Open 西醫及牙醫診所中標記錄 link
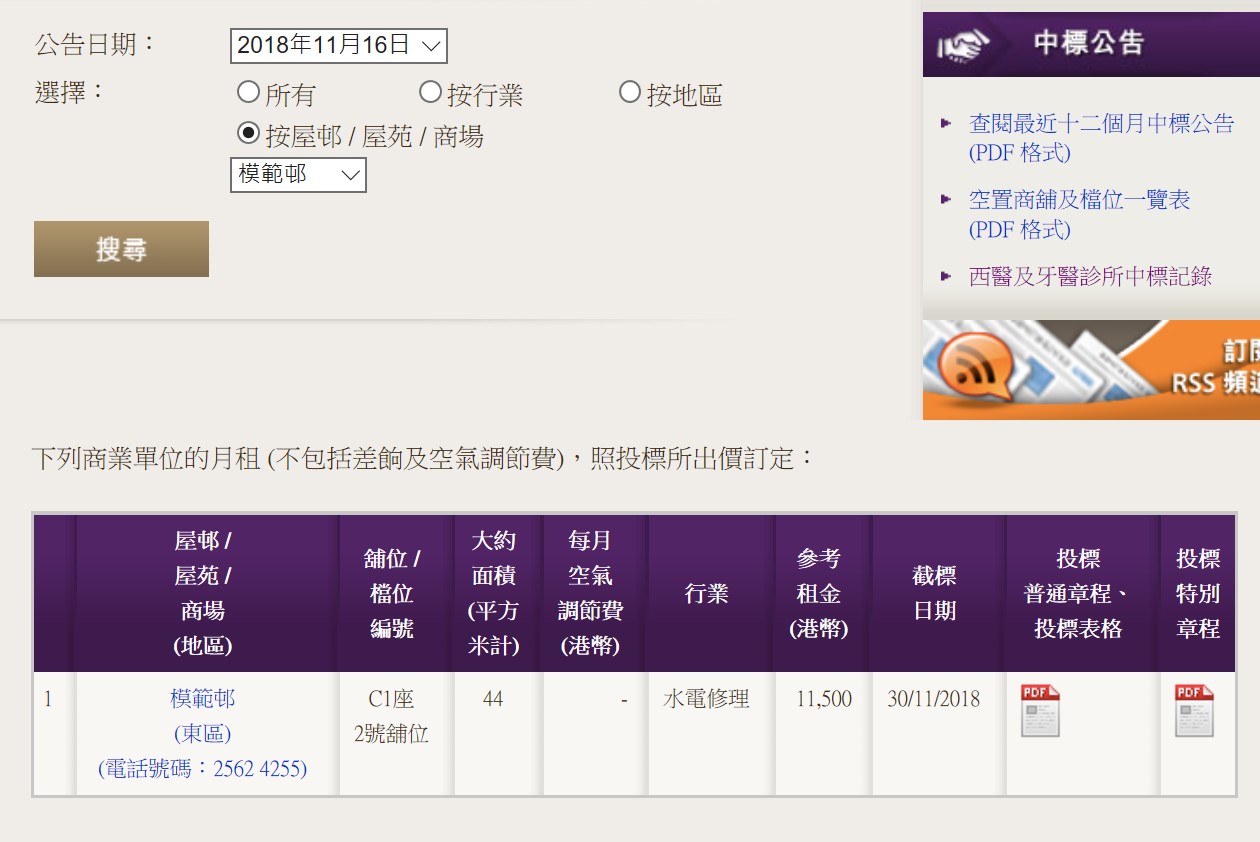This screenshot has height=842, width=1260. tap(1090, 276)
